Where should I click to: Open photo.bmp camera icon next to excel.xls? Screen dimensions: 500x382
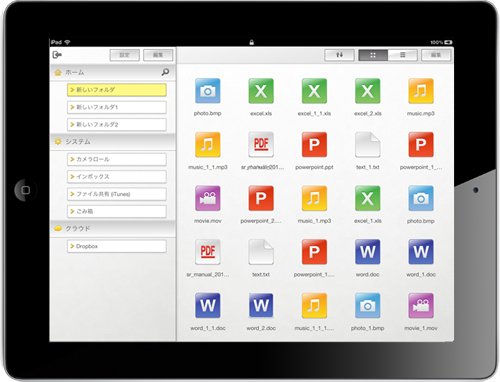tap(208, 91)
